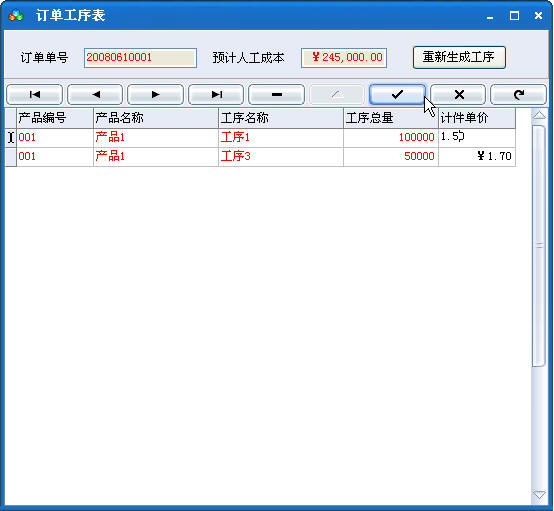Viewport: 554px width, 511px height.
Task: Refresh data with the curved arrow button
Action: pos(519,95)
